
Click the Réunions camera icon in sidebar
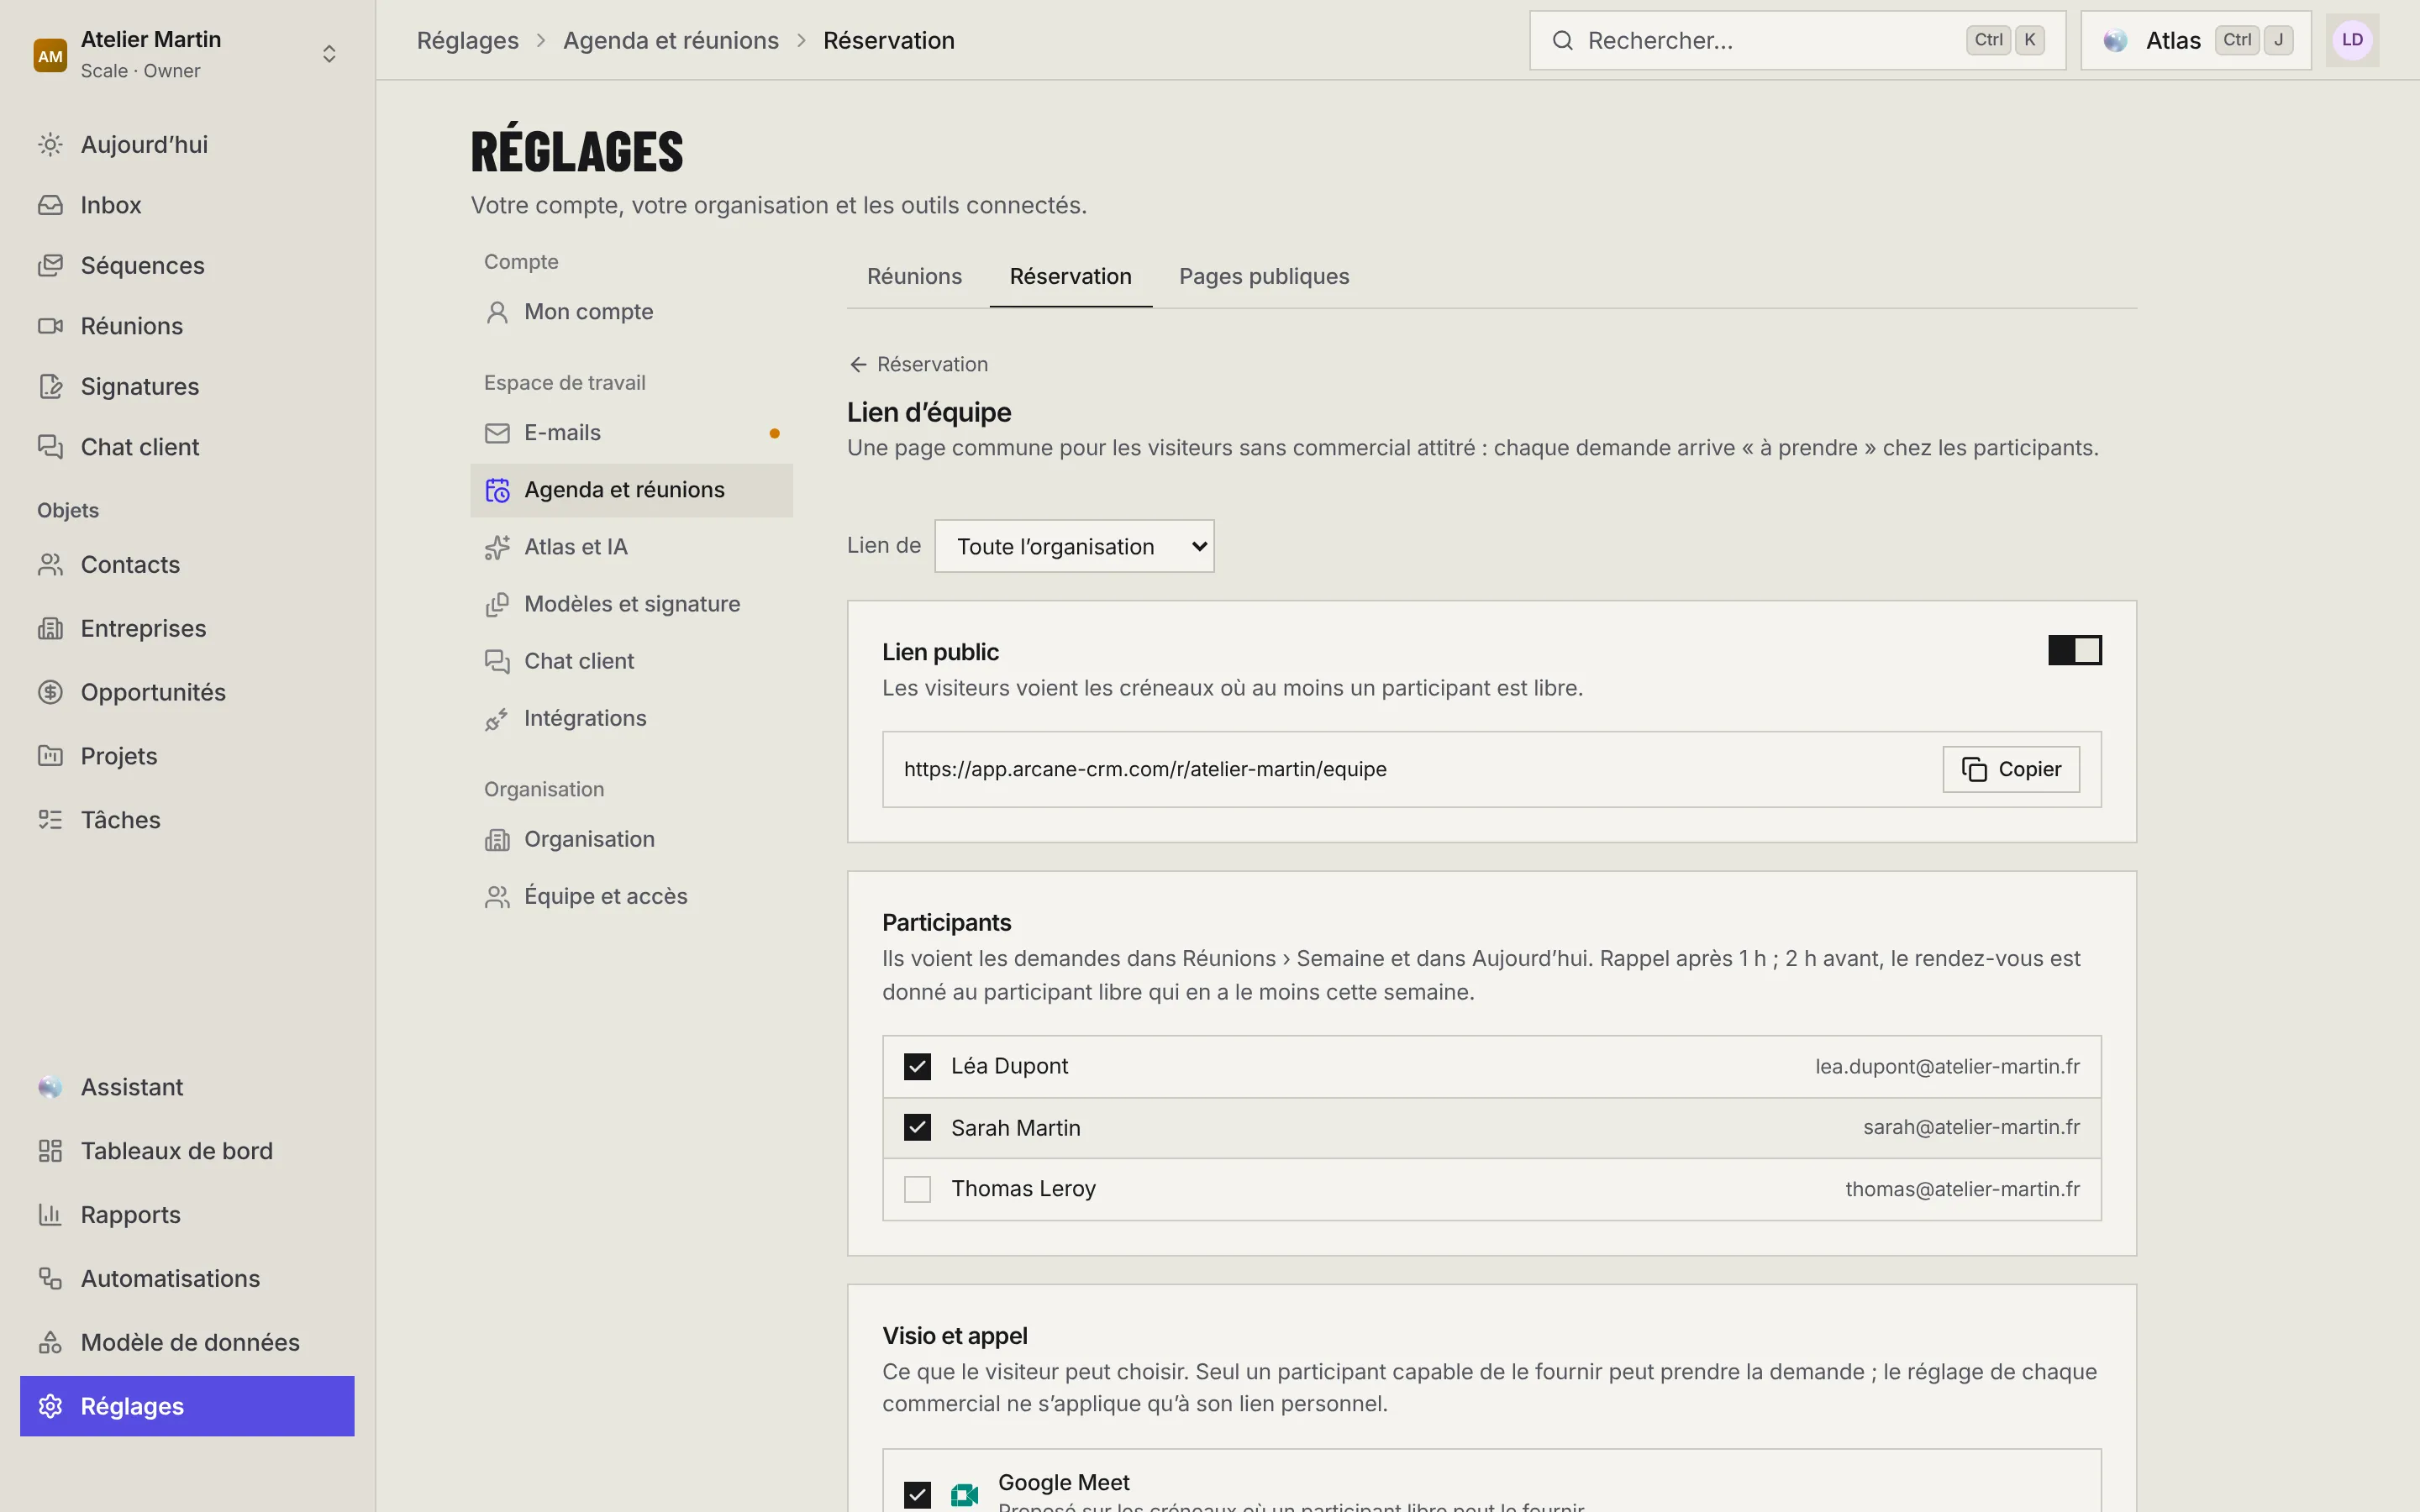click(x=50, y=326)
